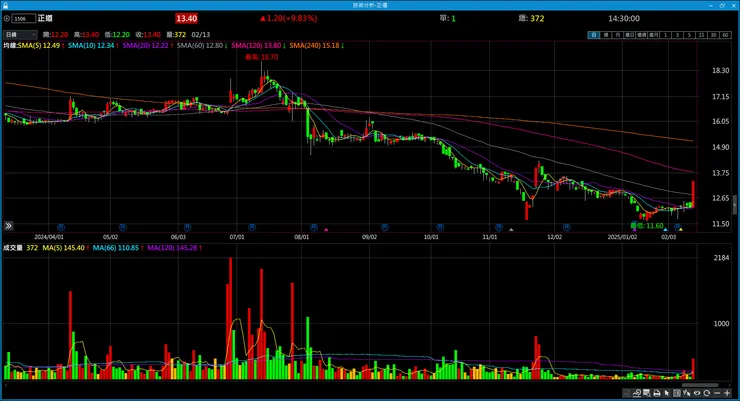Click the MA(66) 110.85 volume label
The height and width of the screenshot is (401, 740).
click(118, 248)
